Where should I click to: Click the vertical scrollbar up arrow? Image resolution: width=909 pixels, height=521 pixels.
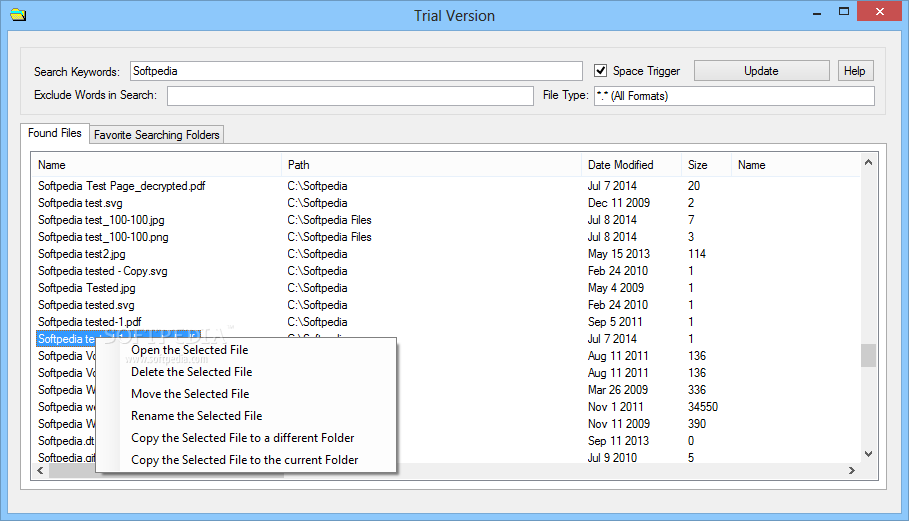(x=868, y=162)
